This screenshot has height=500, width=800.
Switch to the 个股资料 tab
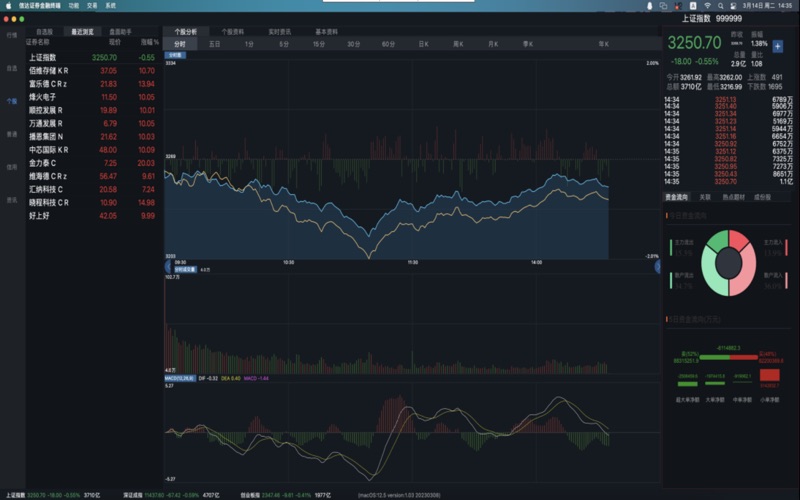pyautogui.click(x=232, y=32)
